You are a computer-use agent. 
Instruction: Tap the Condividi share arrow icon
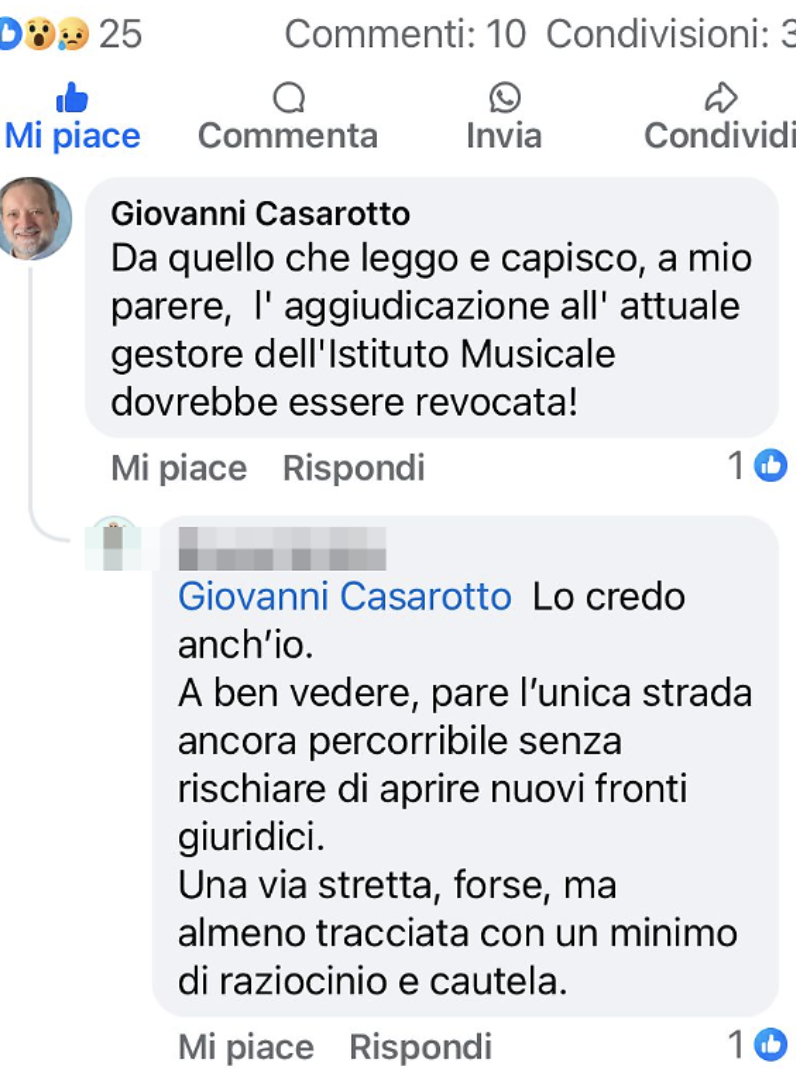coord(721,98)
